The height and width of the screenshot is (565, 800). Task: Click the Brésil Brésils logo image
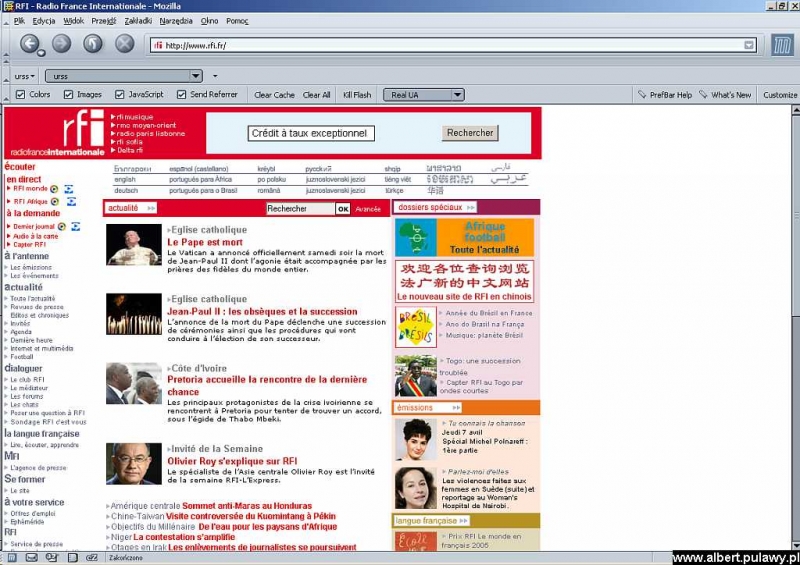416,327
